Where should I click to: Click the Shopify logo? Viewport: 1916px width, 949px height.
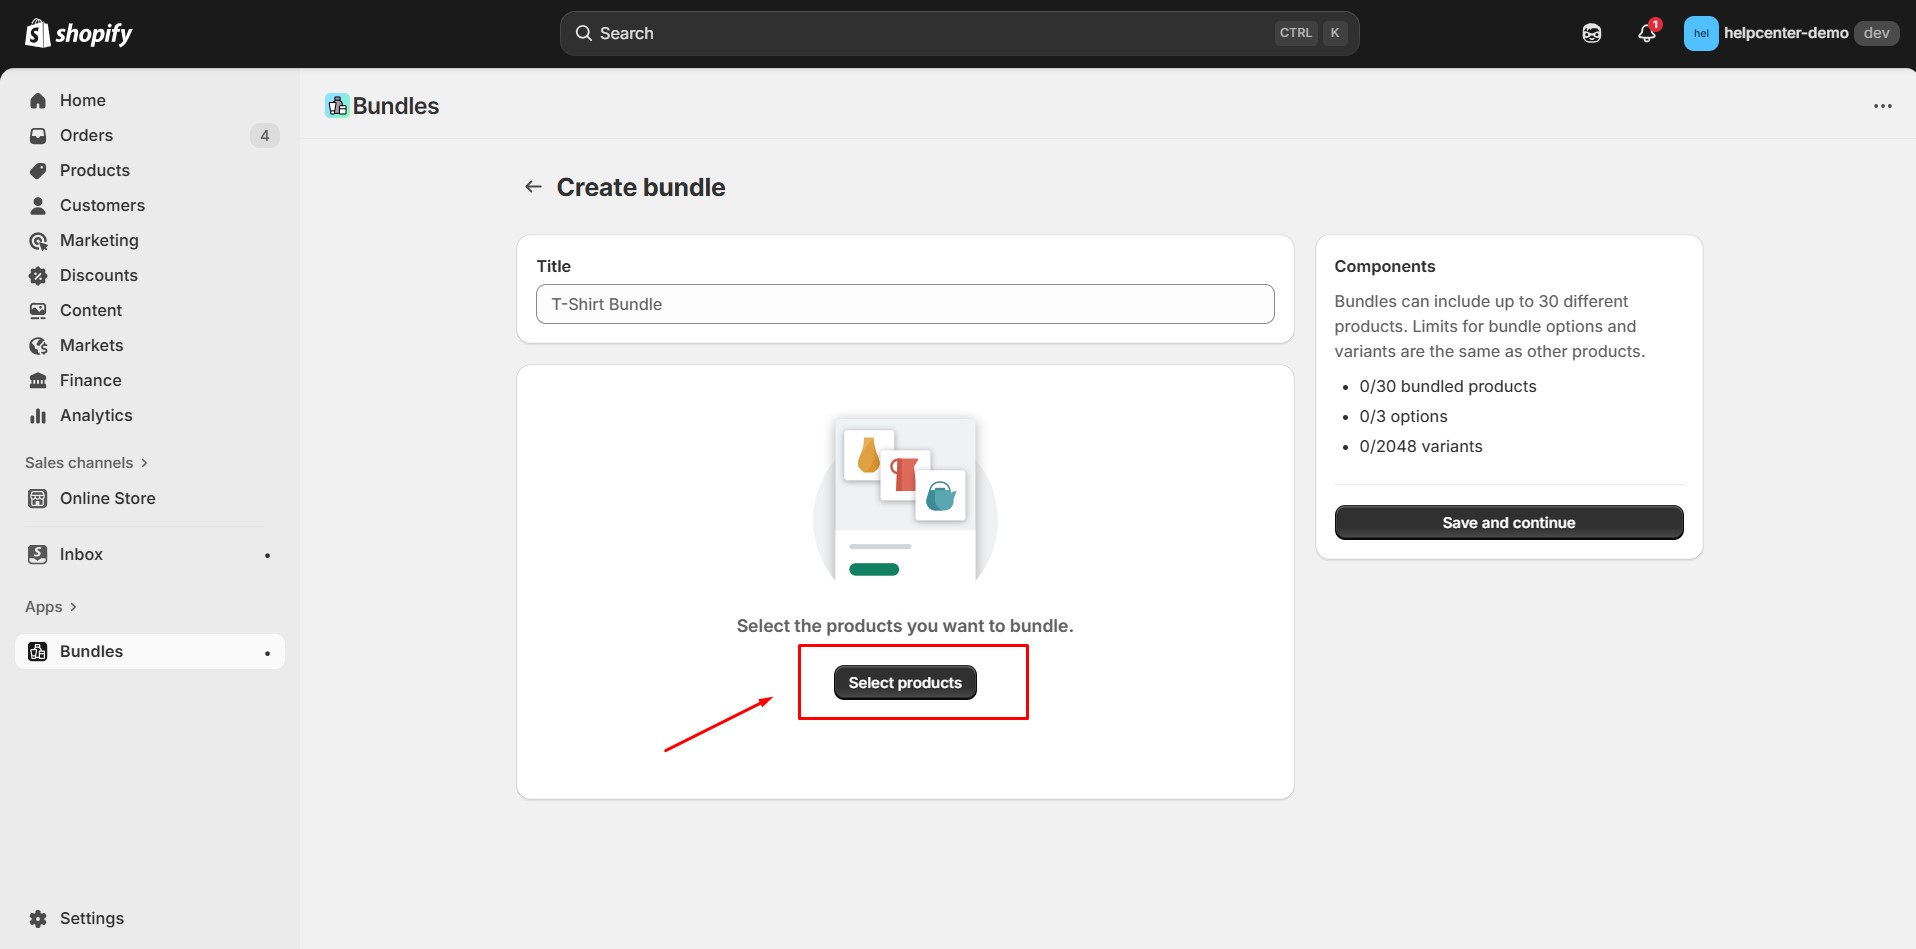[x=77, y=32]
